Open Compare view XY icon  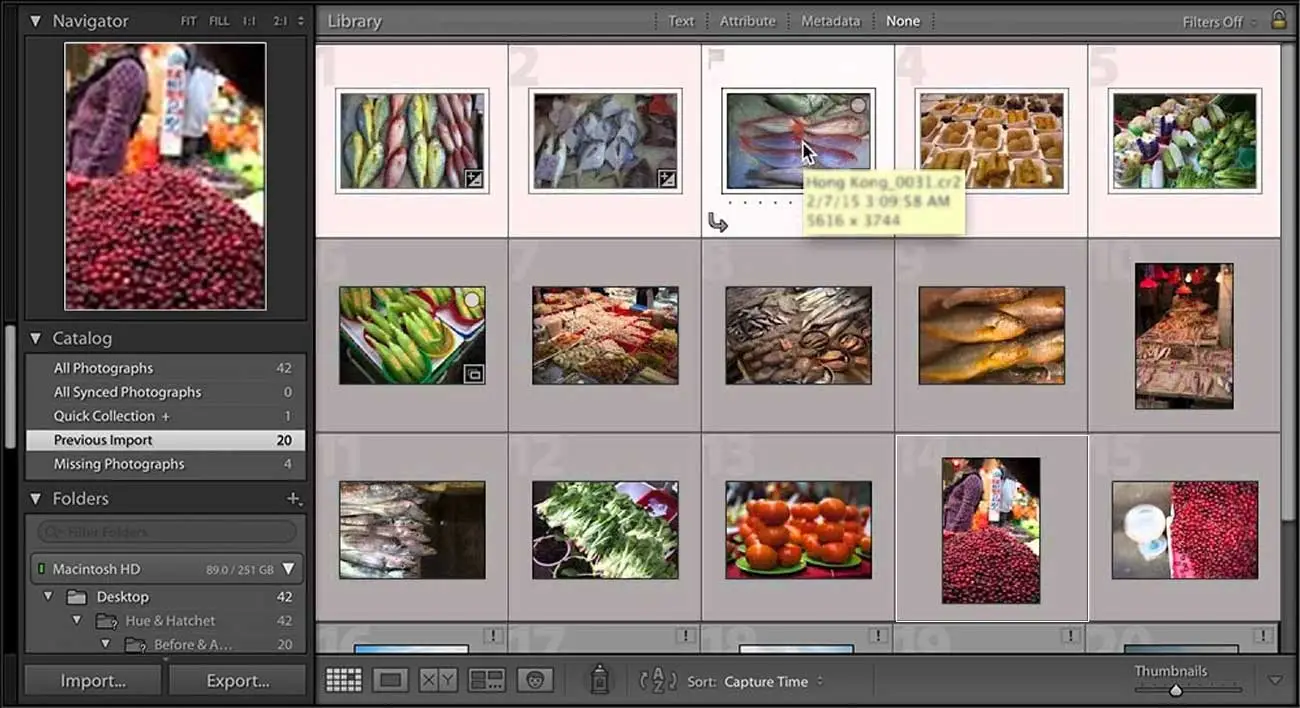[x=438, y=680]
